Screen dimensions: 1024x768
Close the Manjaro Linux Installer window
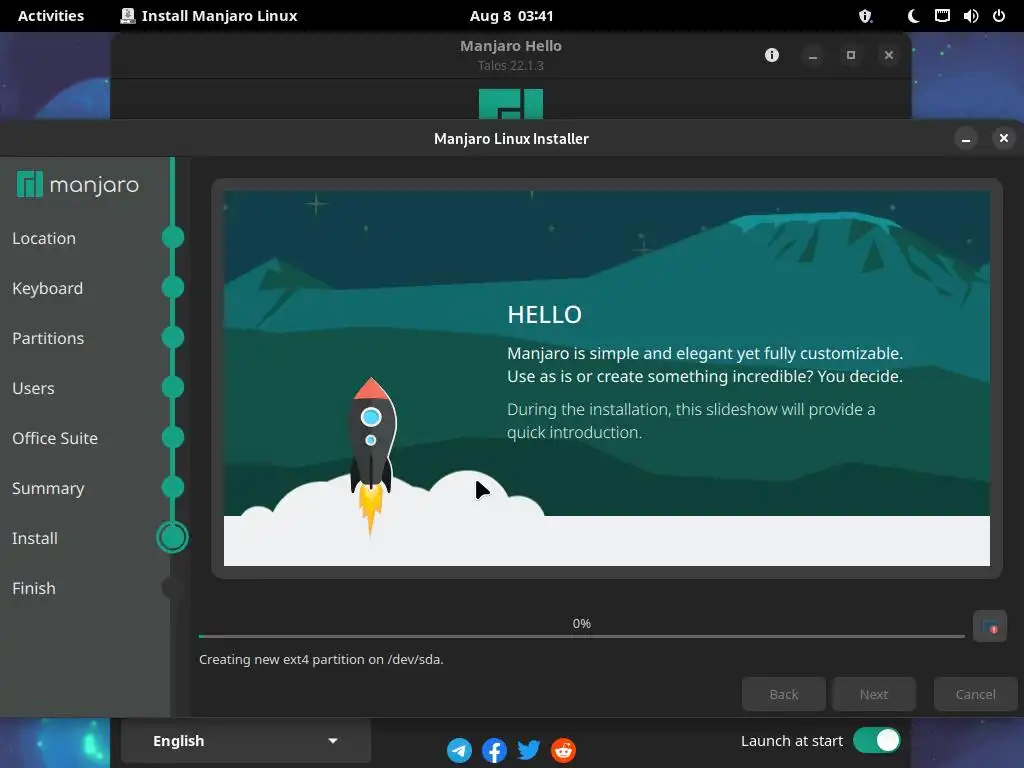(1004, 138)
